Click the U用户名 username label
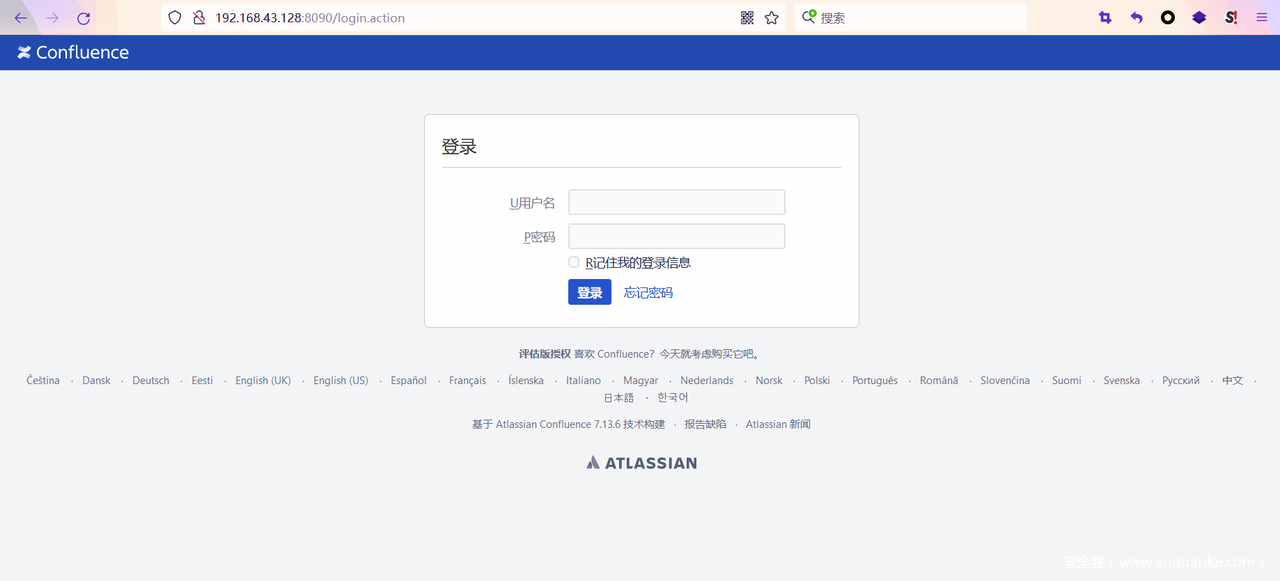1280x581 pixels. 532,203
